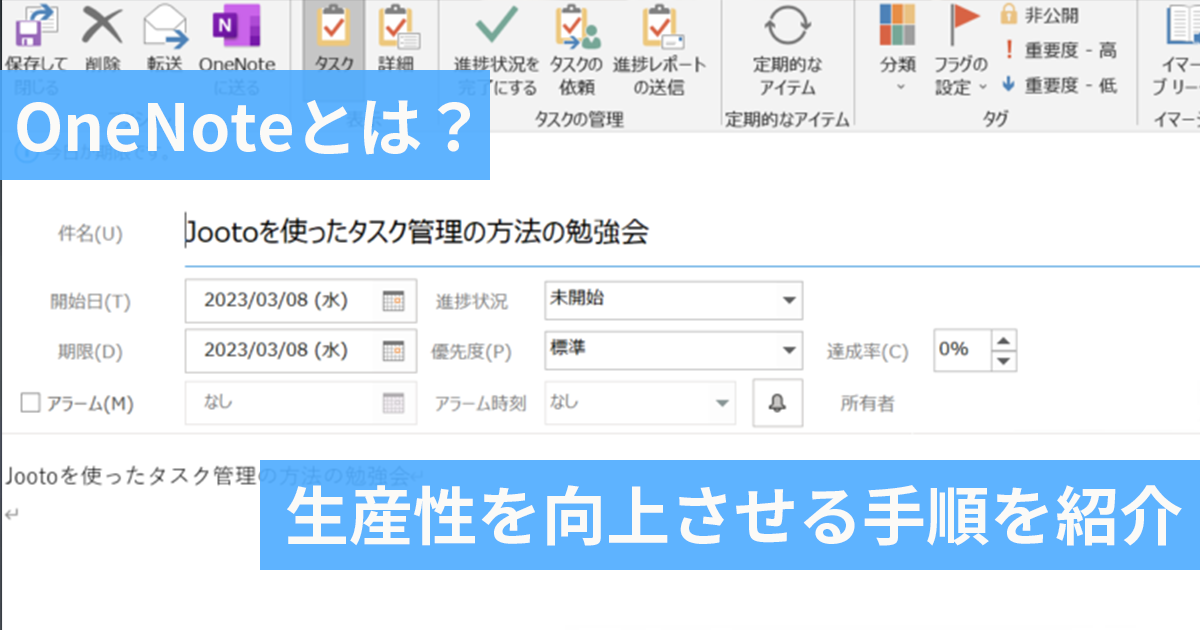Viewport: 1200px width, 630px height.
Task: Click the subject (件名) field
Action: point(692,234)
